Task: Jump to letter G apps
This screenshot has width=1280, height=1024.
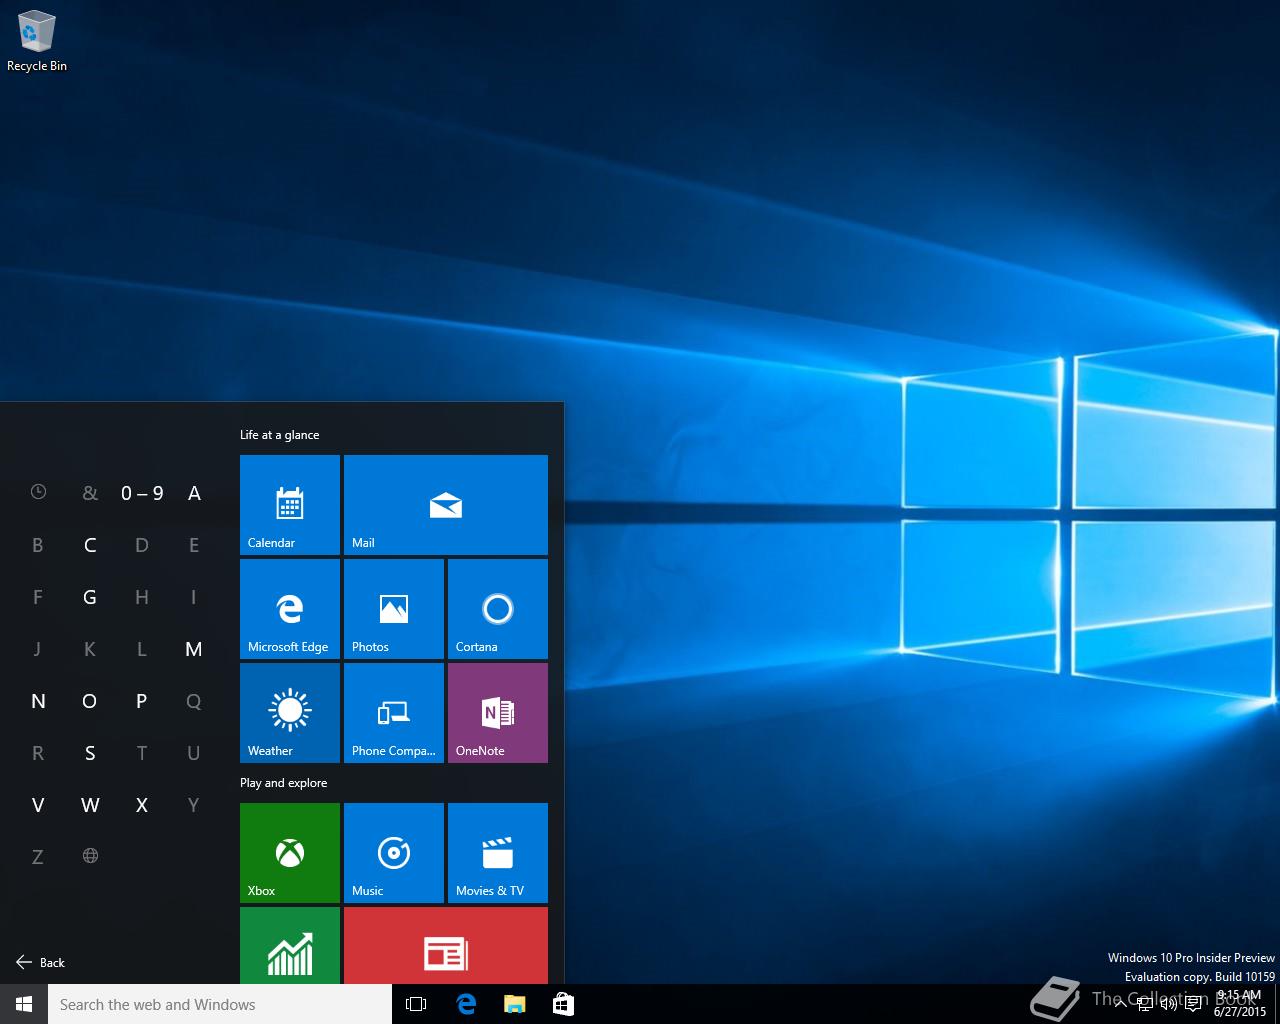Action: pyautogui.click(x=90, y=596)
